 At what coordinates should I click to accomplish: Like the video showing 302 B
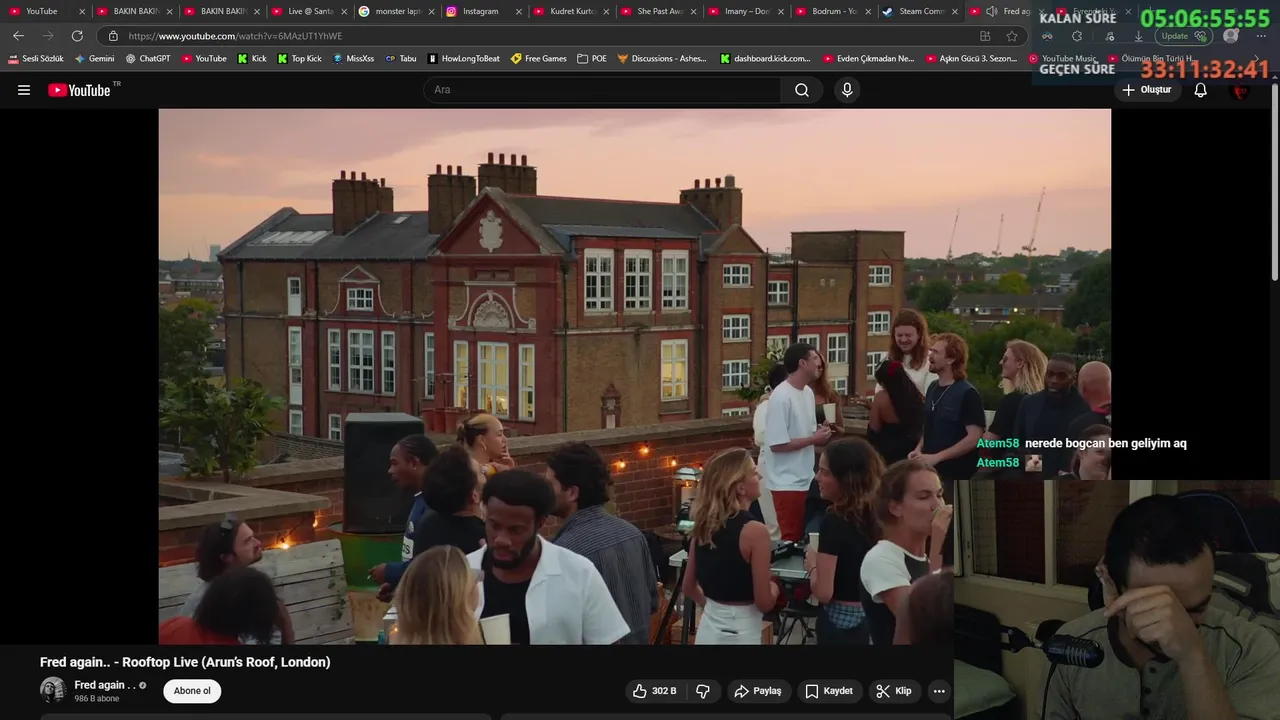pyautogui.click(x=654, y=691)
